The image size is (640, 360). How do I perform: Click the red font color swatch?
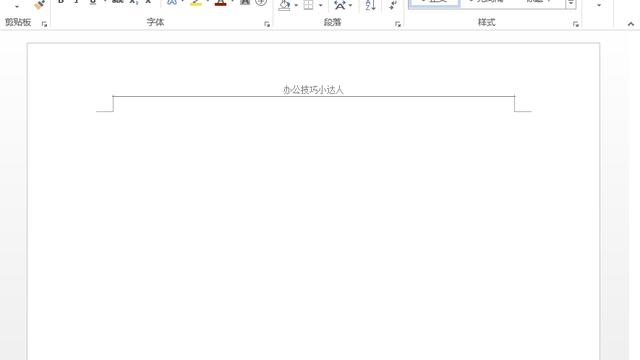tap(220, 3)
